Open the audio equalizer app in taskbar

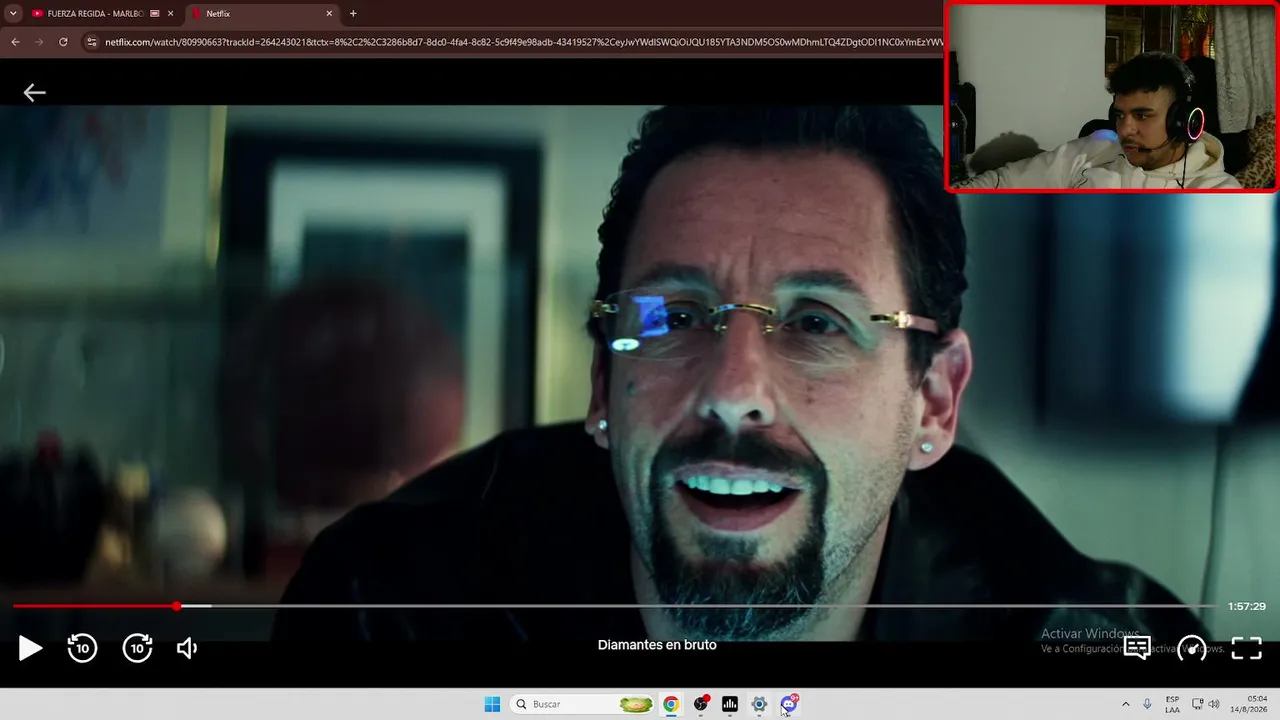click(x=730, y=704)
